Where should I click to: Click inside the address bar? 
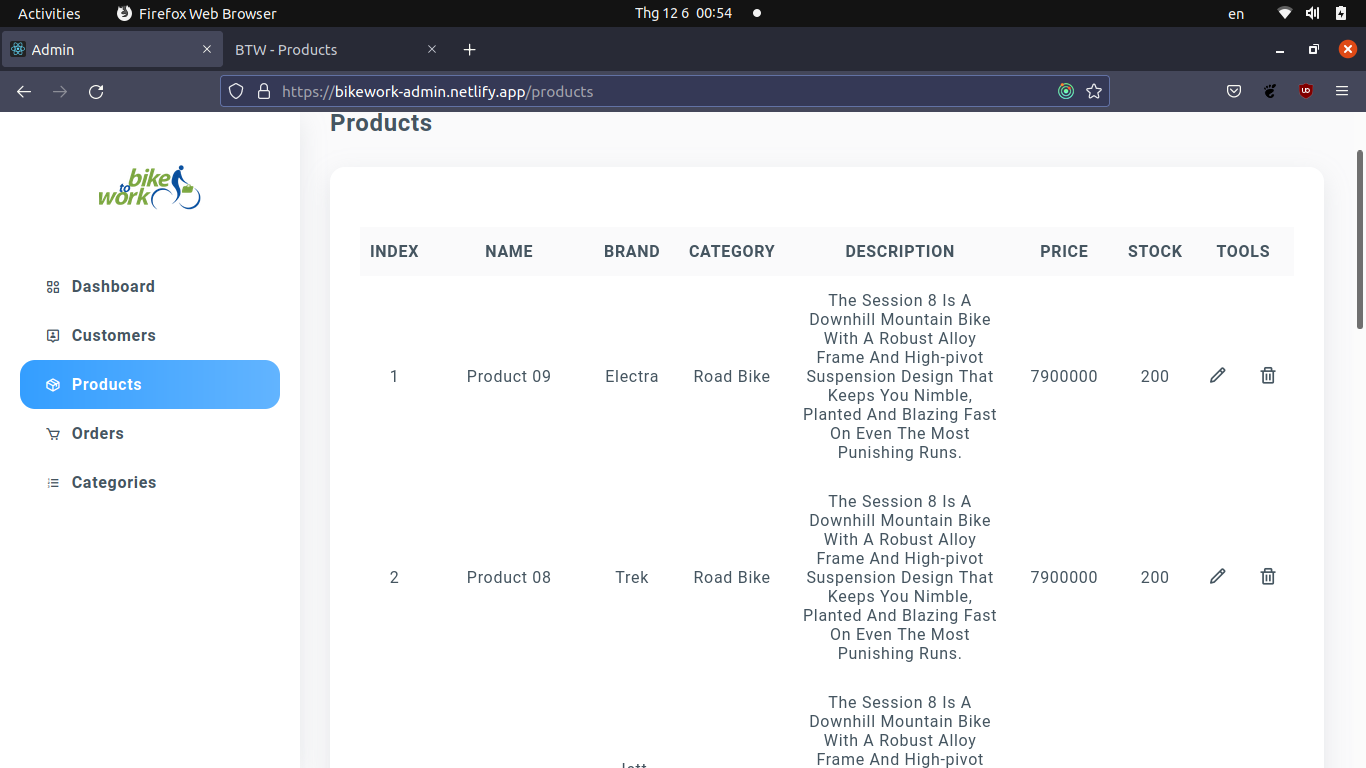point(600,91)
